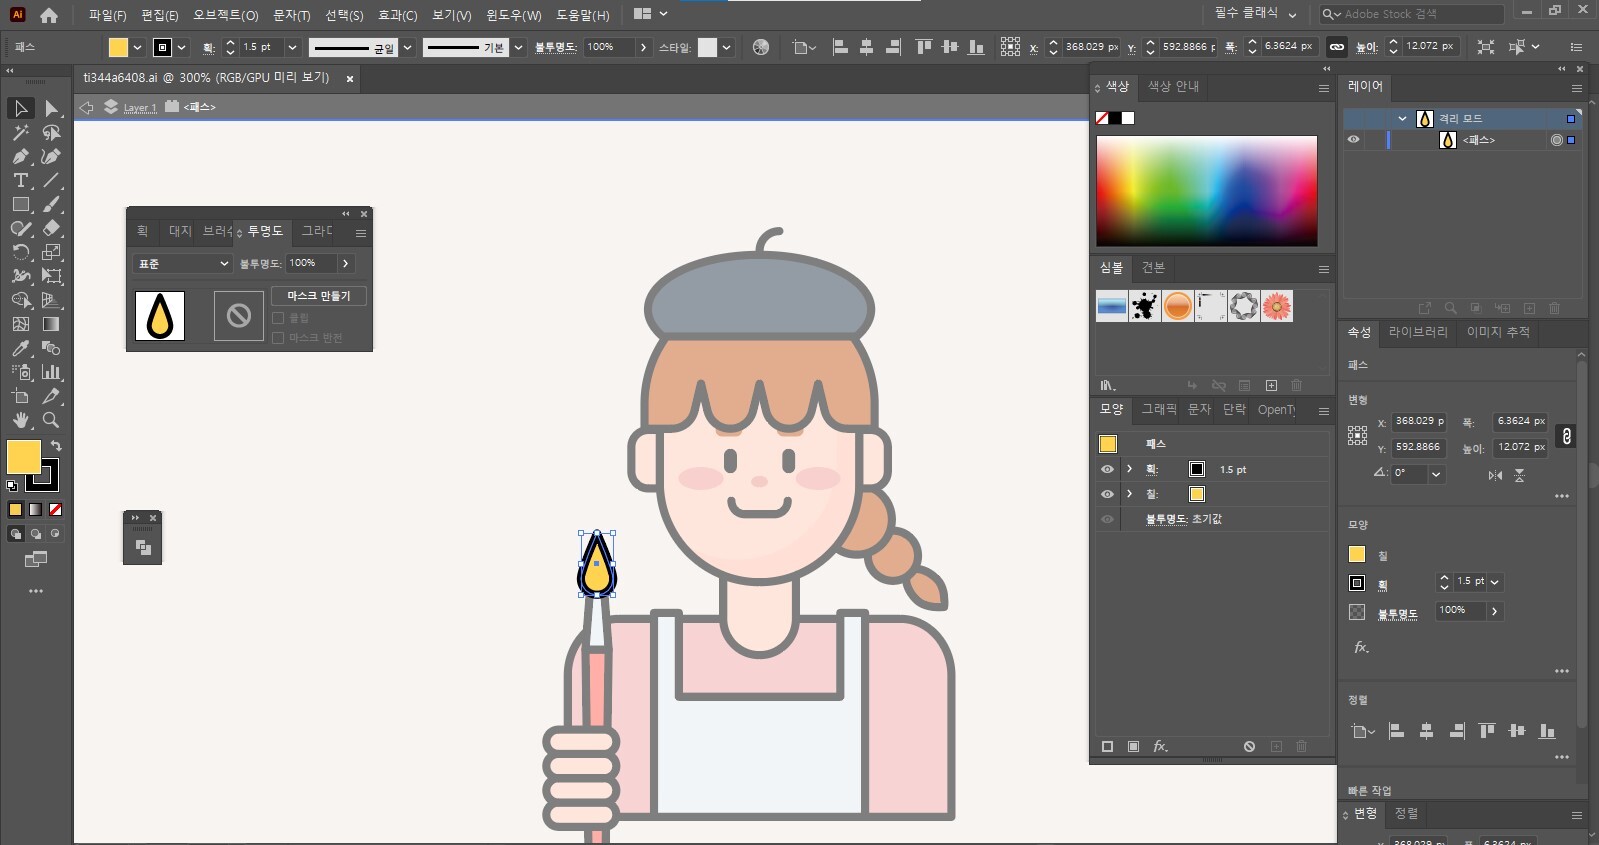Viewport: 1599px width, 845px height.
Task: Choose the Magic Wand tool
Action: tap(20, 132)
